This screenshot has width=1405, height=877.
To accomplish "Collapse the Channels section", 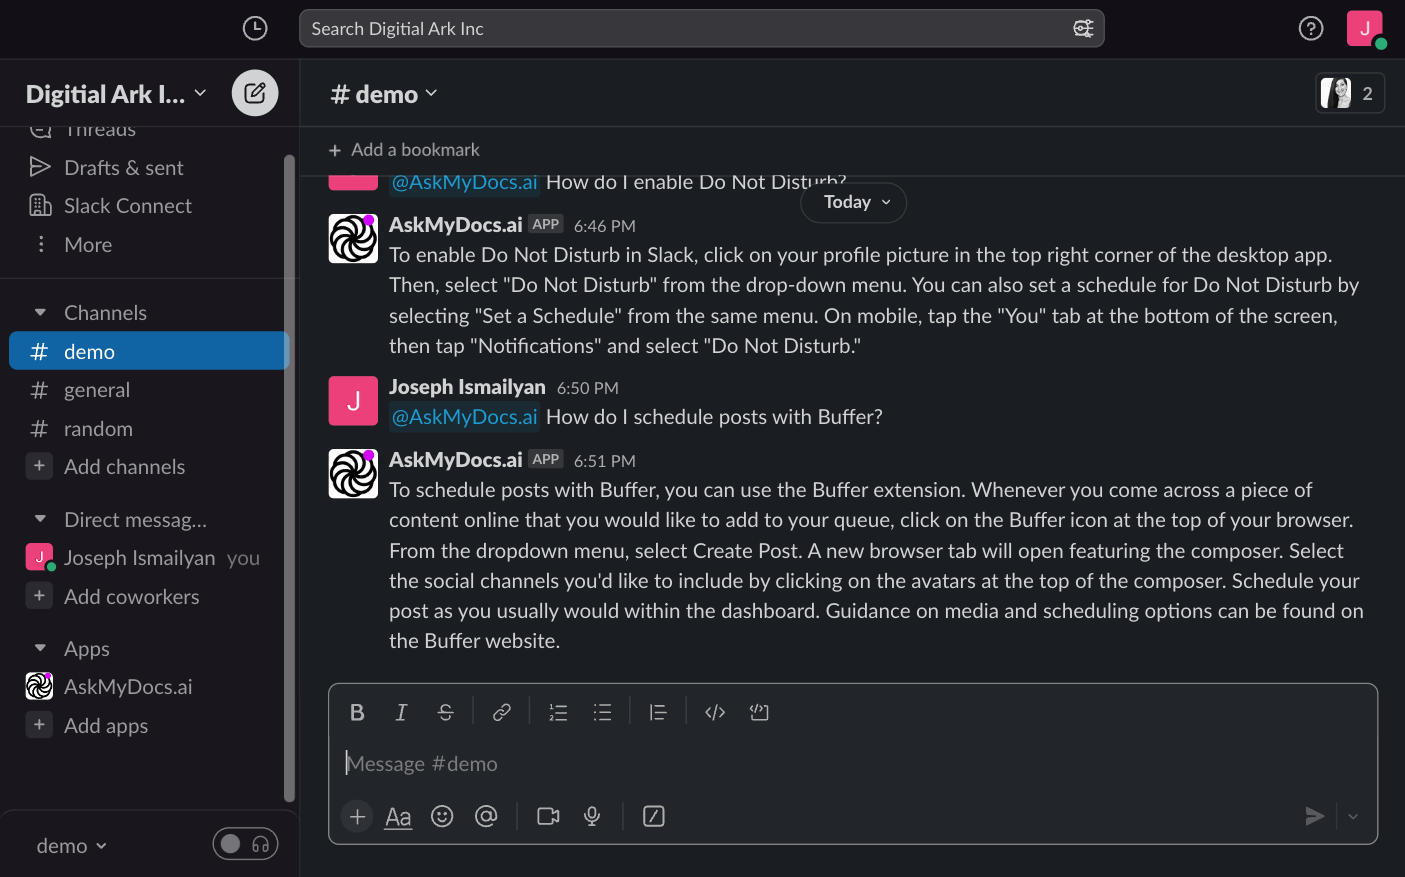I will coord(40,313).
